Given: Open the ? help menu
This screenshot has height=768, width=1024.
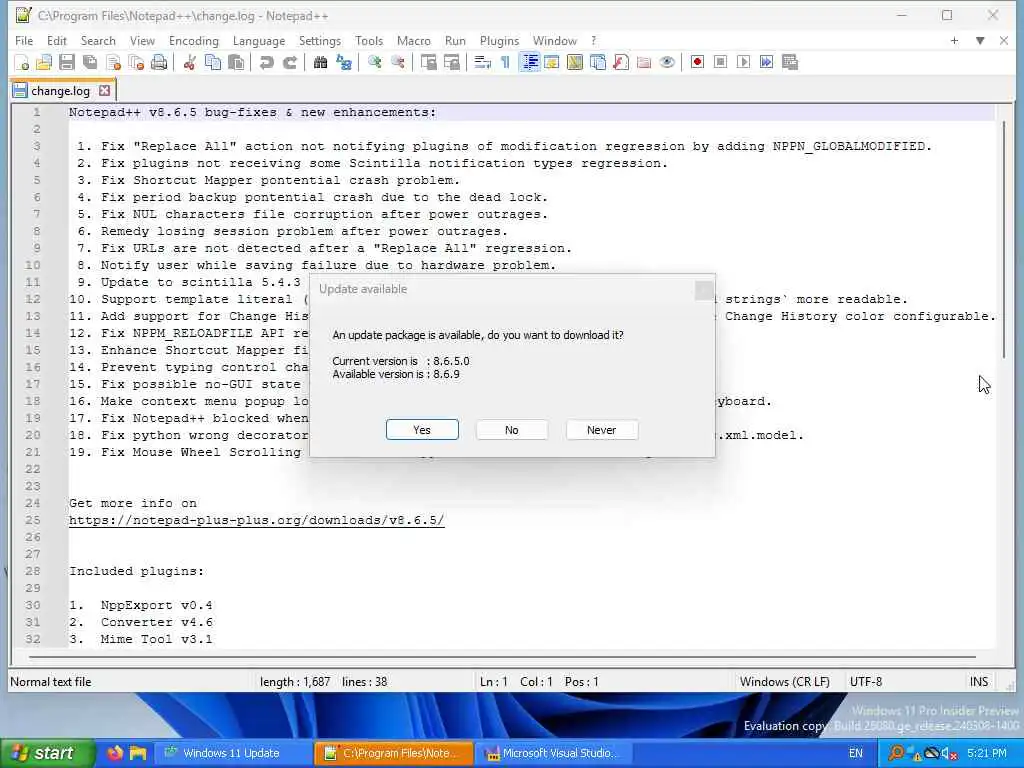Looking at the screenshot, I should pos(593,40).
